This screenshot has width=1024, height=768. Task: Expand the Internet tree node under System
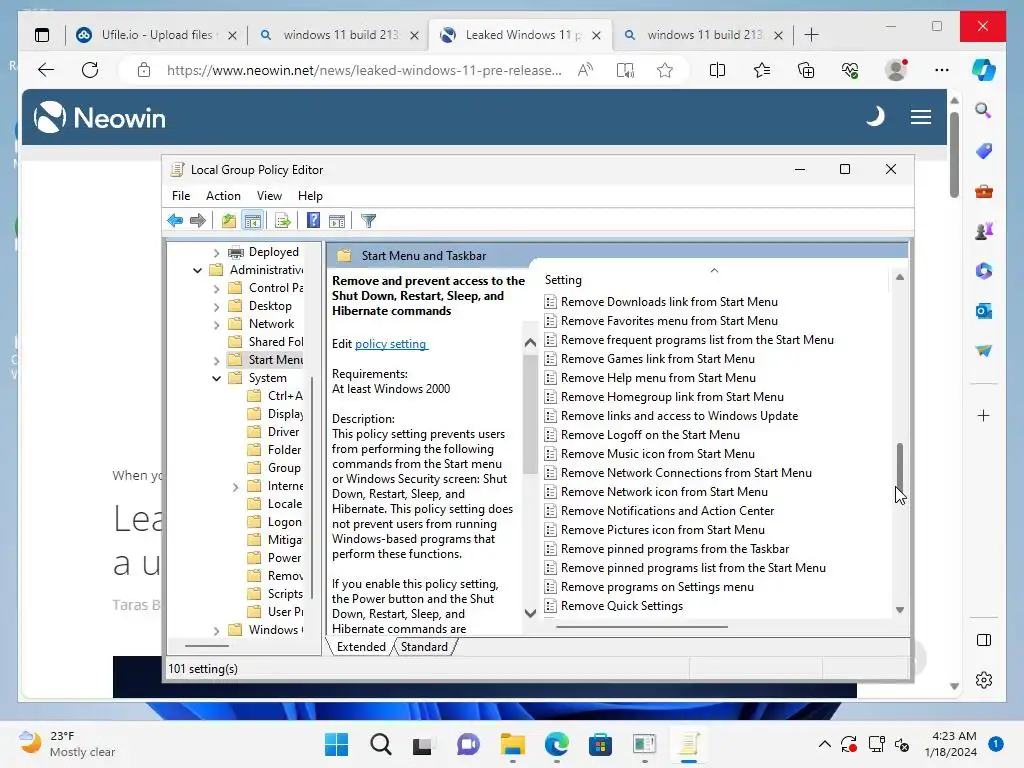pyautogui.click(x=235, y=487)
